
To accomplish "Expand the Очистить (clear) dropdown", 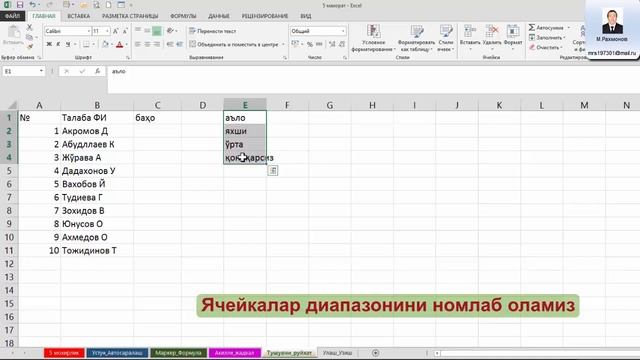I will tap(562, 47).
